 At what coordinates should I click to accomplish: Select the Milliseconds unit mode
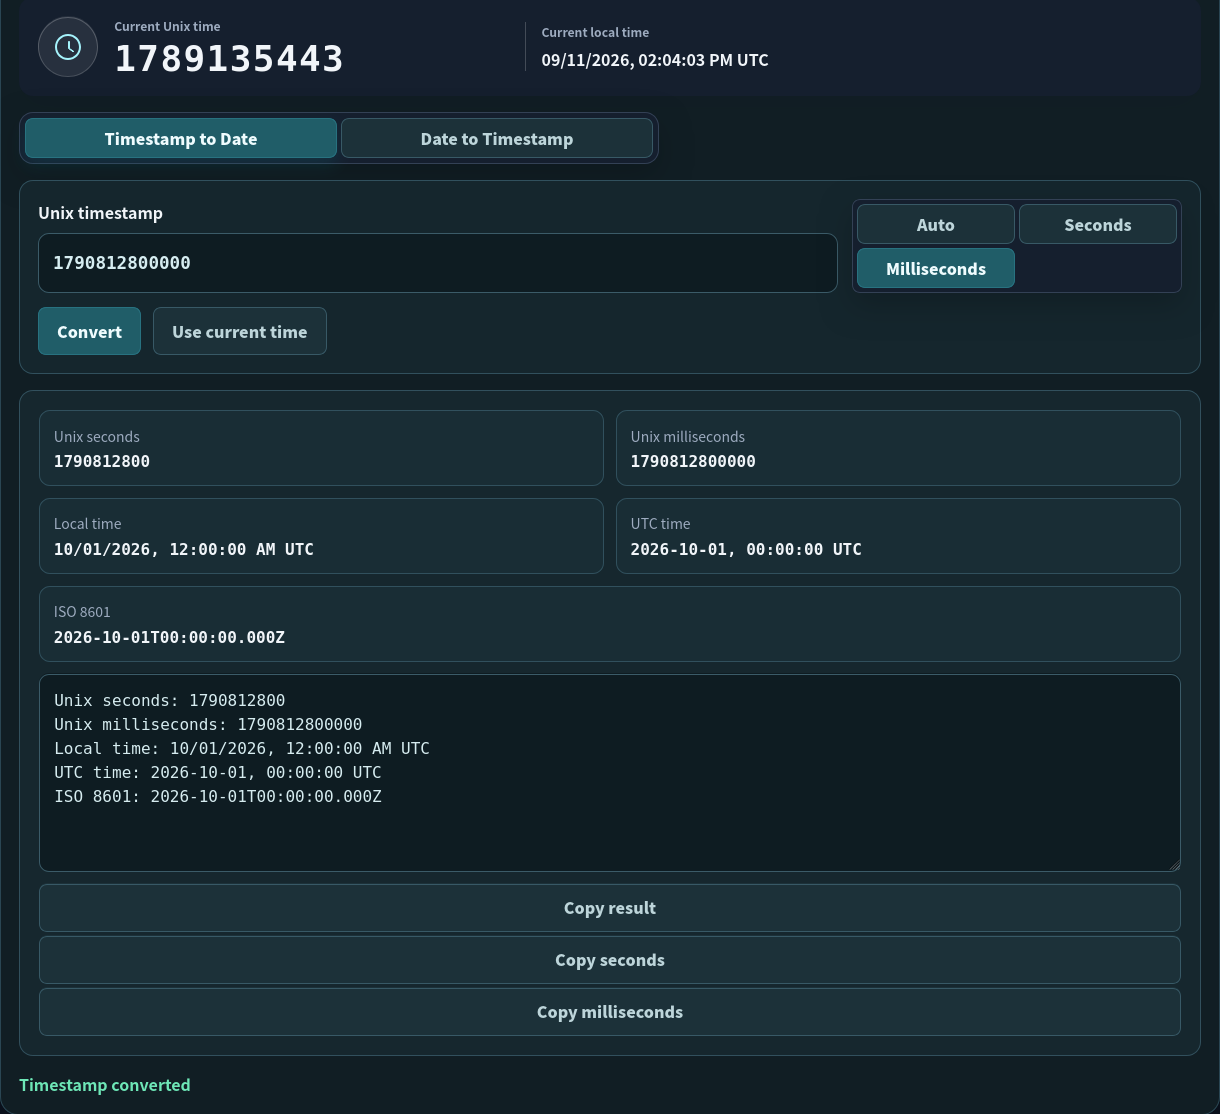click(x=936, y=268)
